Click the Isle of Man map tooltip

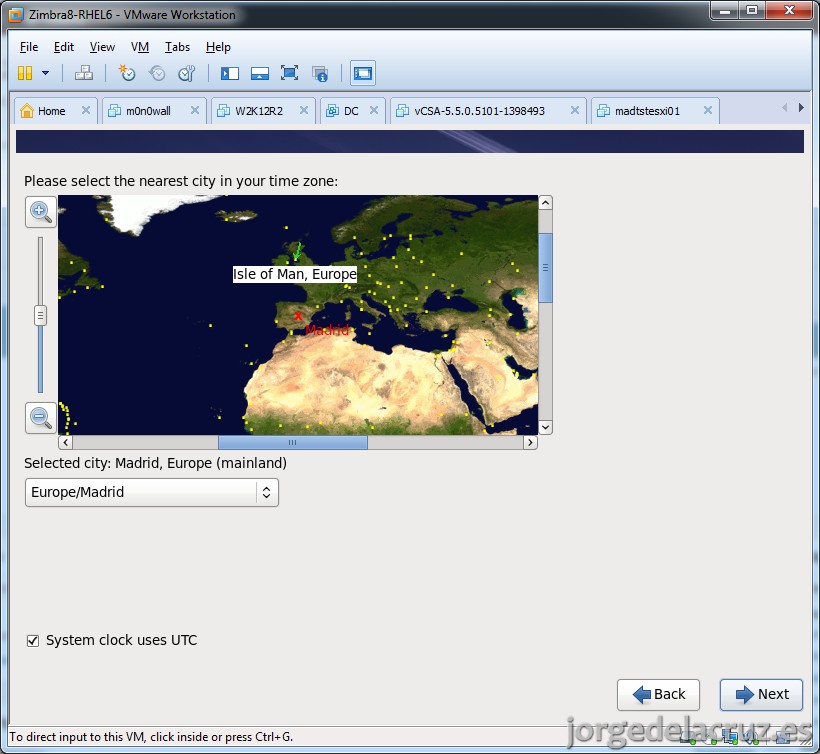pos(295,274)
